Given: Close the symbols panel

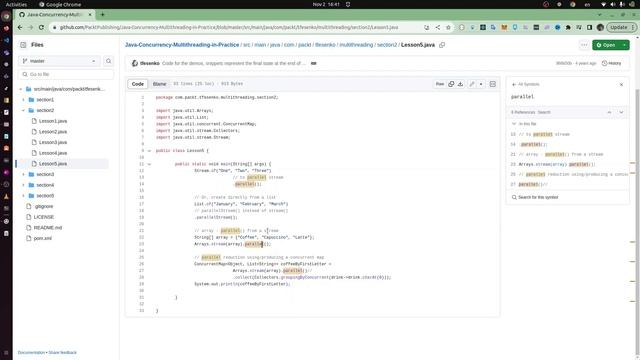Looking at the screenshot, I should click(621, 84).
